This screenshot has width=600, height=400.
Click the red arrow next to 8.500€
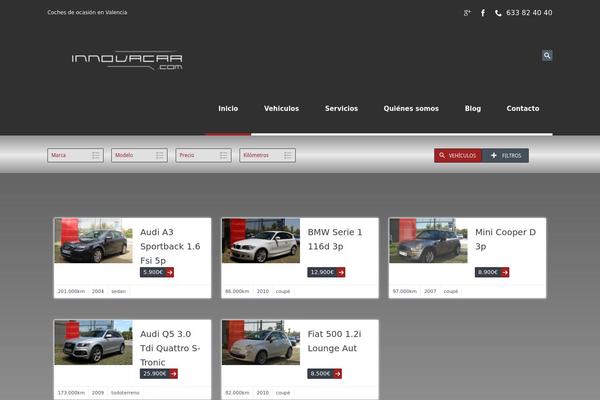337,374
